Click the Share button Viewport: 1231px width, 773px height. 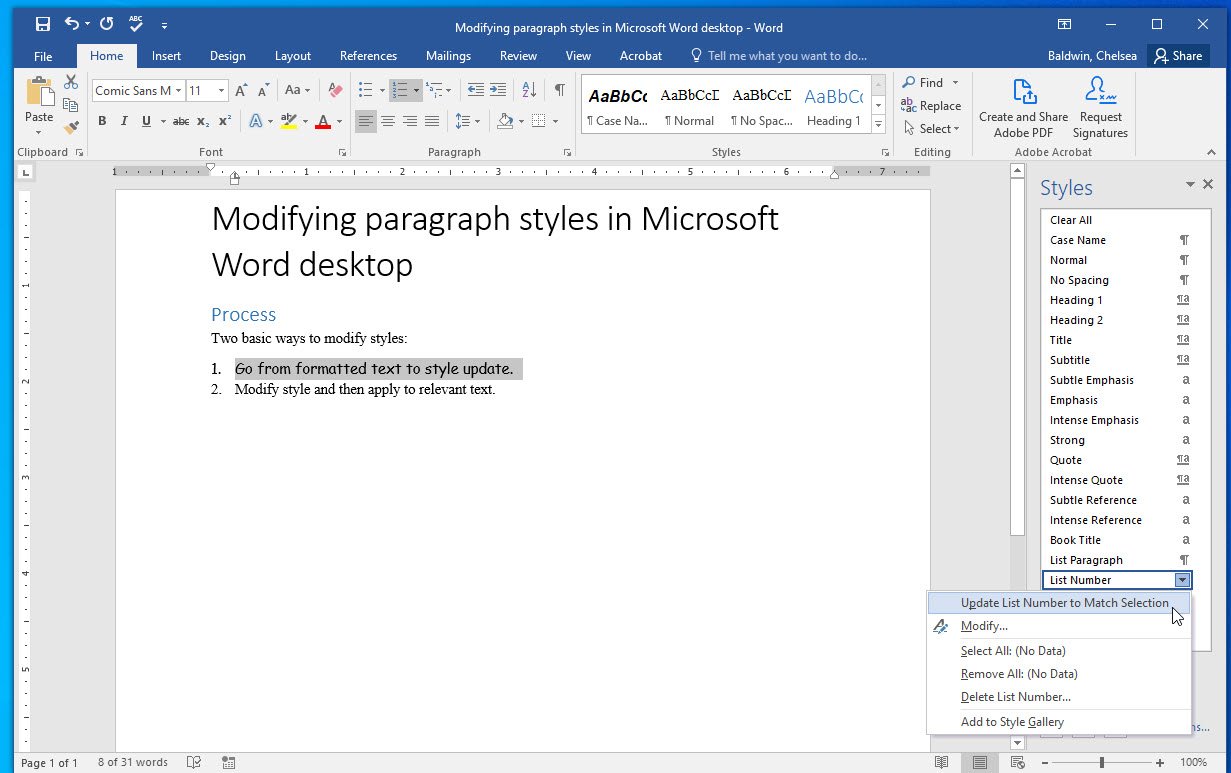pos(1178,56)
